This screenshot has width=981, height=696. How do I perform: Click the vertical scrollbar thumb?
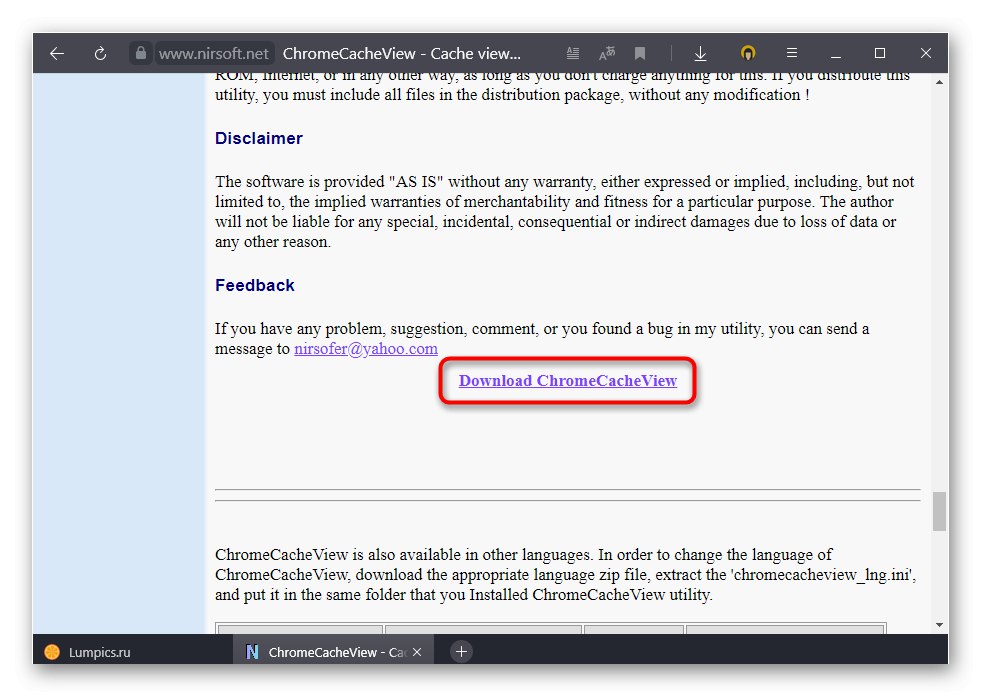point(939,511)
